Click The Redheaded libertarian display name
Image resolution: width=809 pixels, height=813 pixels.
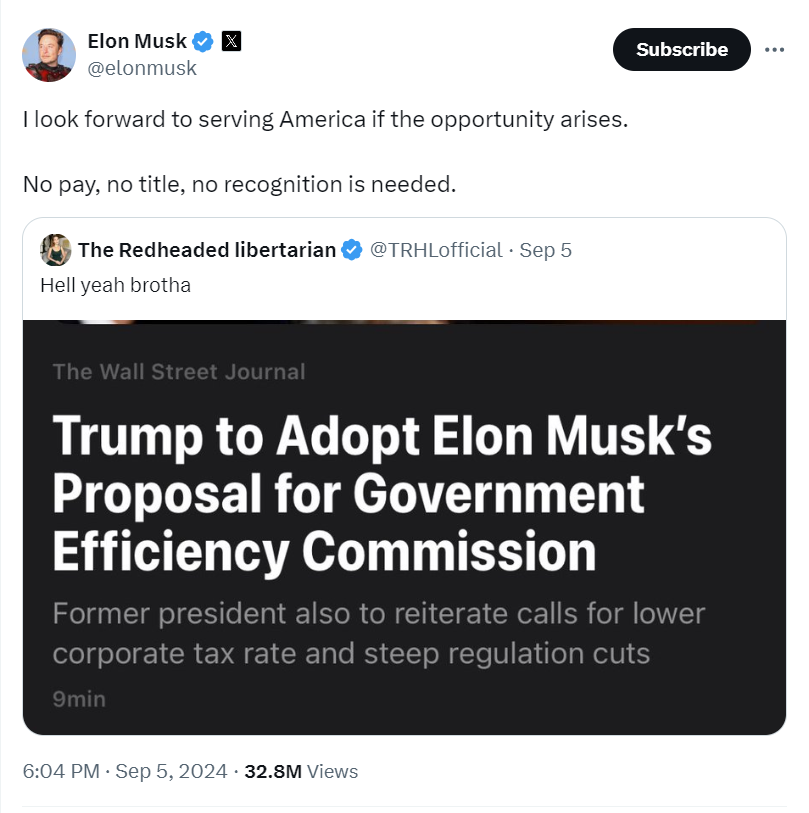tap(207, 250)
